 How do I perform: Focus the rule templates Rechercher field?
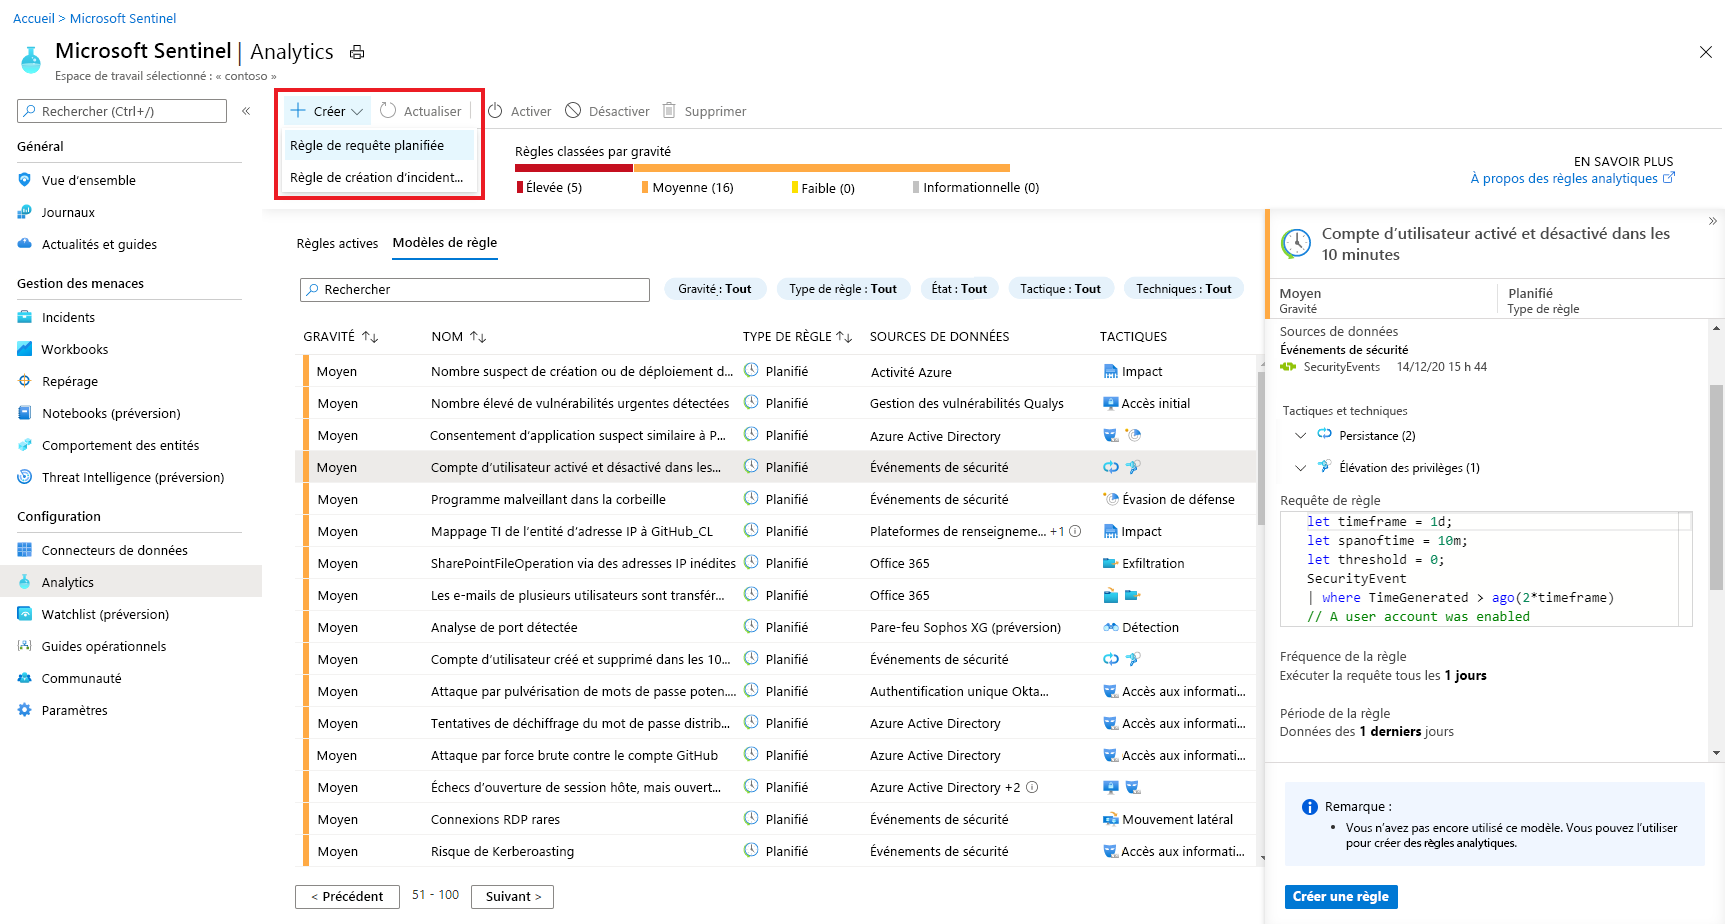click(x=475, y=289)
